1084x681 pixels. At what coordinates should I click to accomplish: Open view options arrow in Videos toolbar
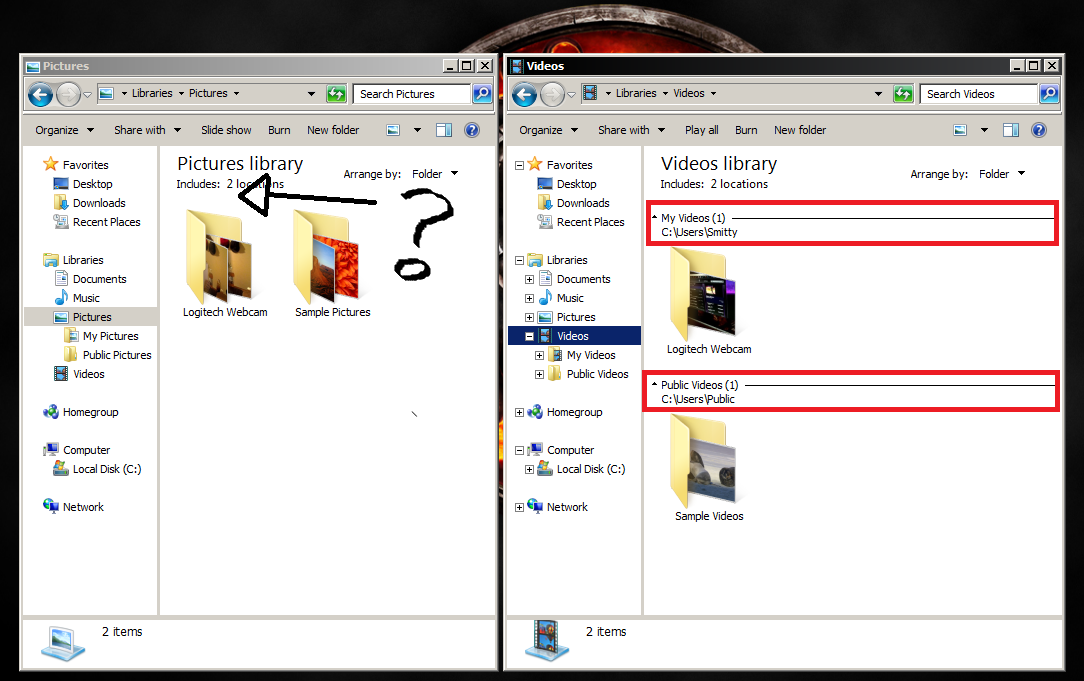point(984,130)
